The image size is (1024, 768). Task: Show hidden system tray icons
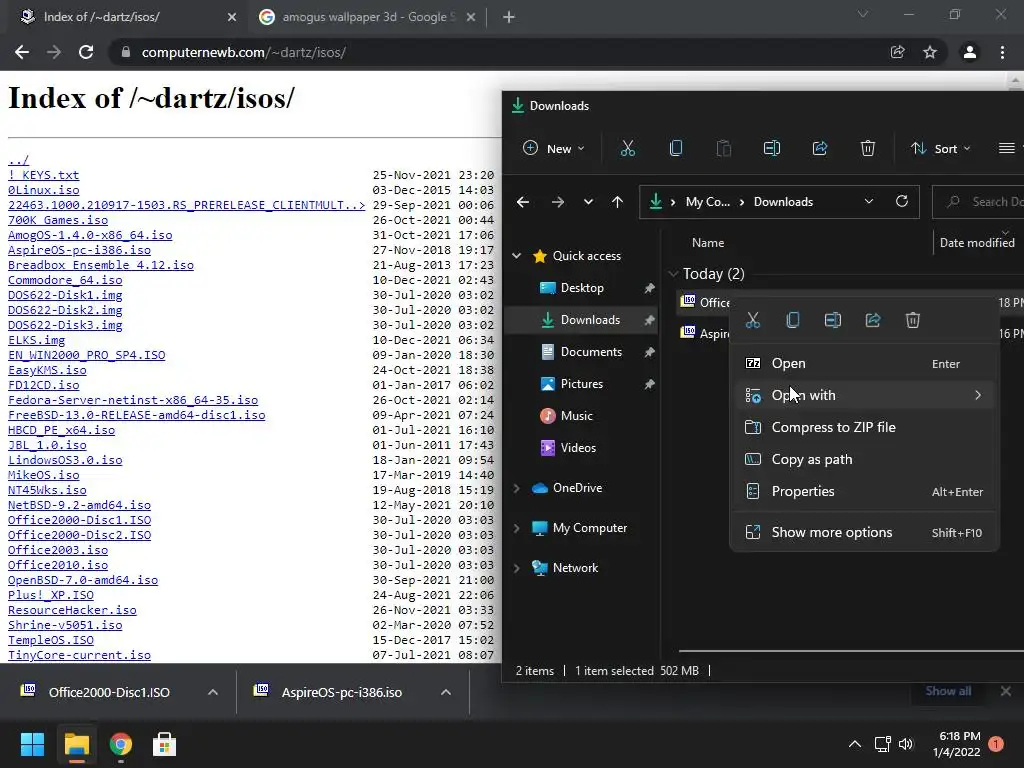(855, 744)
